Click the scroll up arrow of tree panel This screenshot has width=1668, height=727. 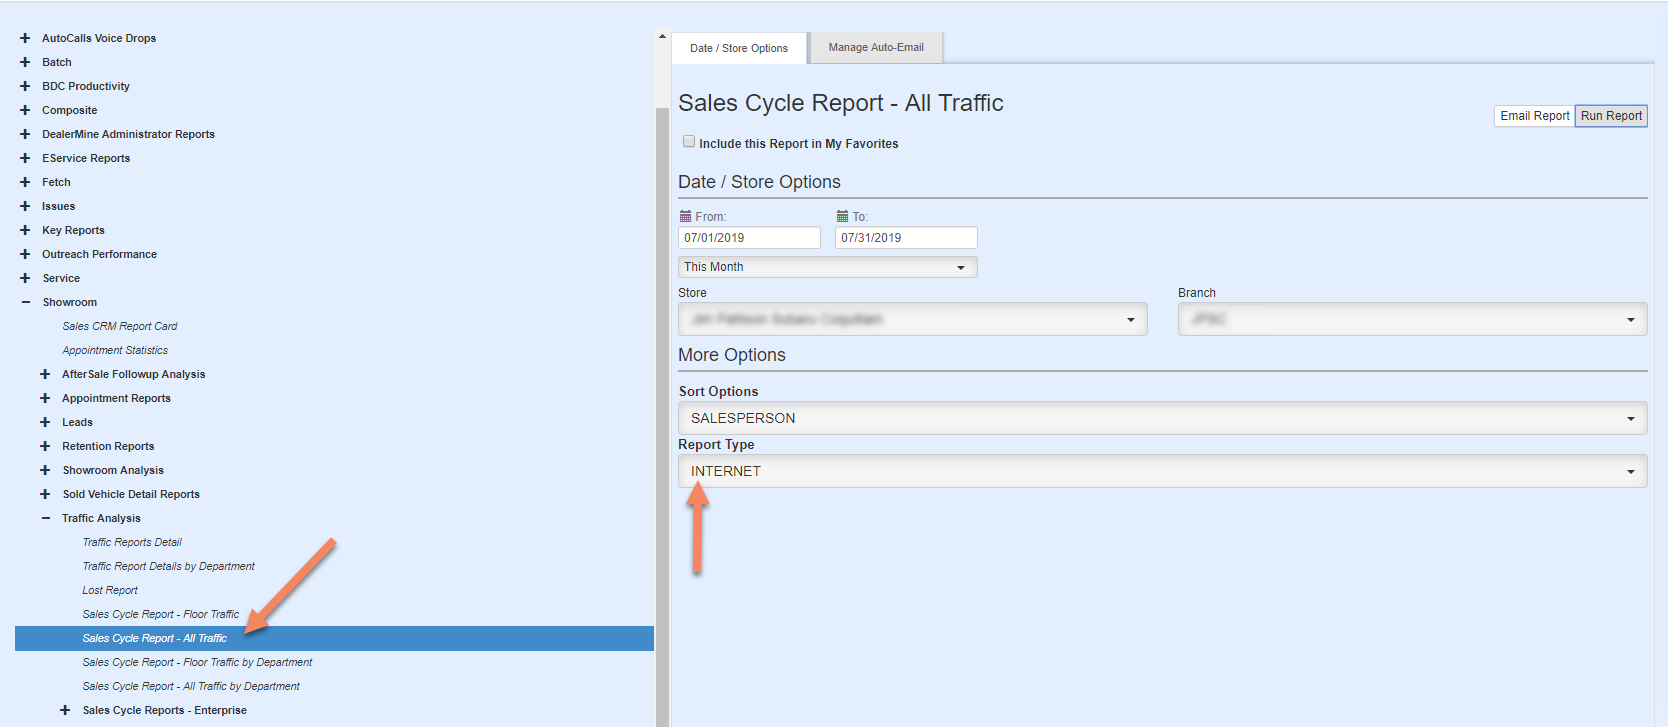click(x=662, y=37)
